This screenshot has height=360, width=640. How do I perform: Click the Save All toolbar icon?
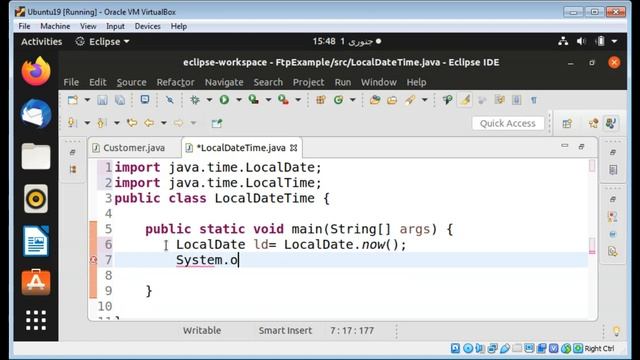pyautogui.click(x=120, y=100)
